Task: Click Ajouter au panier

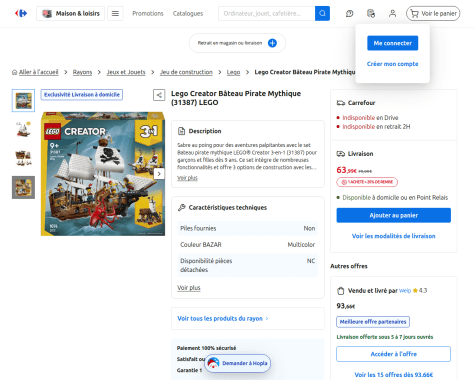Action: pos(394,215)
